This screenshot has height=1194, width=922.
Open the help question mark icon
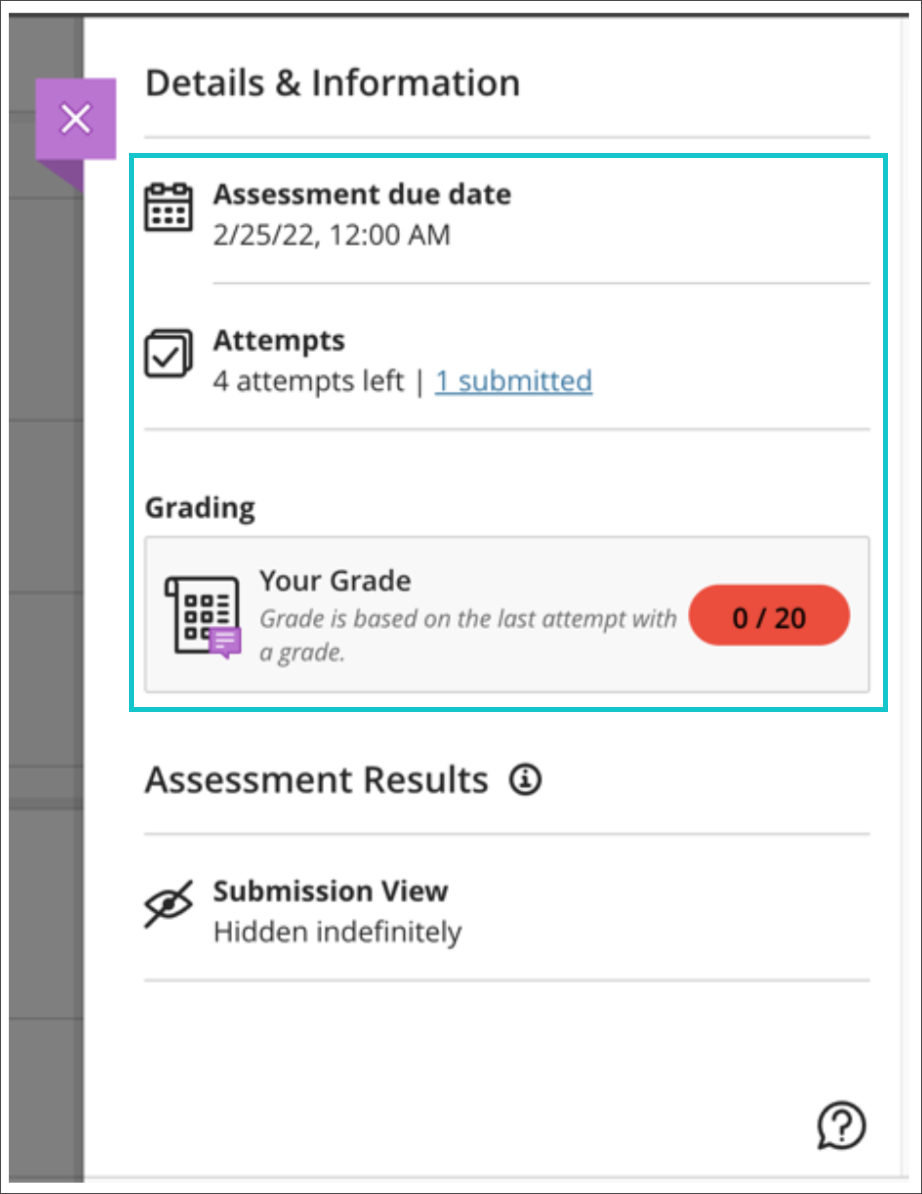pyautogui.click(x=841, y=1125)
